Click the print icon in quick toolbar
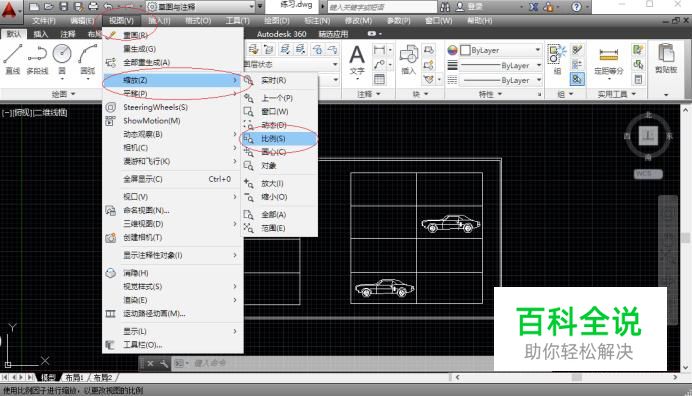This screenshot has height=396, width=692. [93, 7]
